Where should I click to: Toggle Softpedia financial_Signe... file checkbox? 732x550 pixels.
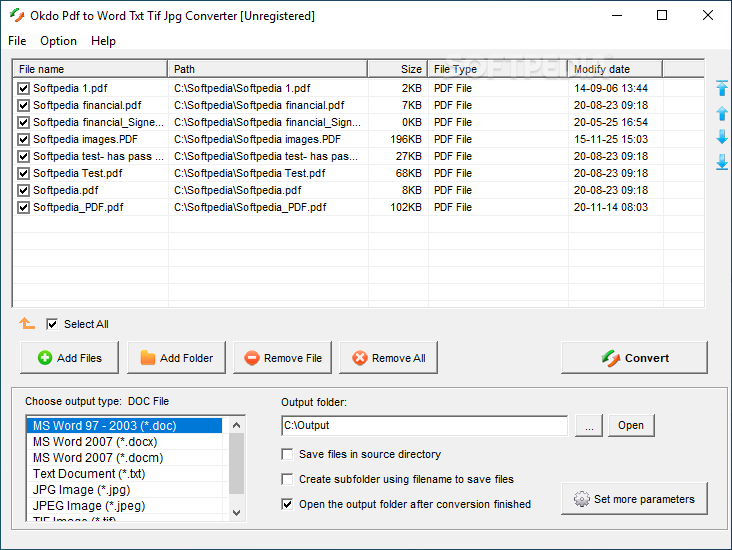click(x=23, y=122)
